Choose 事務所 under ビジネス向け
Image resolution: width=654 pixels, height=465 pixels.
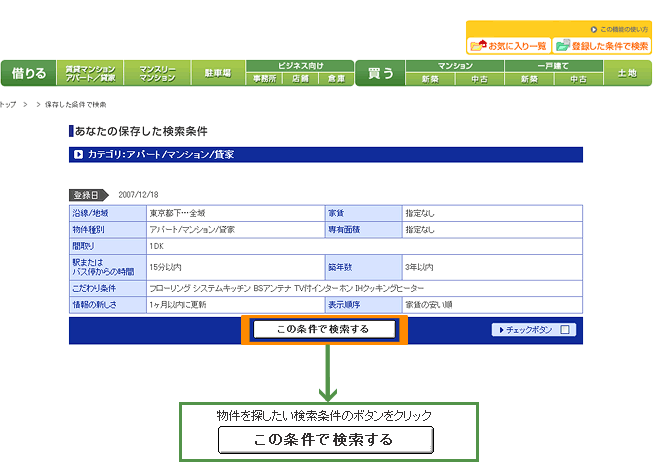(263, 79)
